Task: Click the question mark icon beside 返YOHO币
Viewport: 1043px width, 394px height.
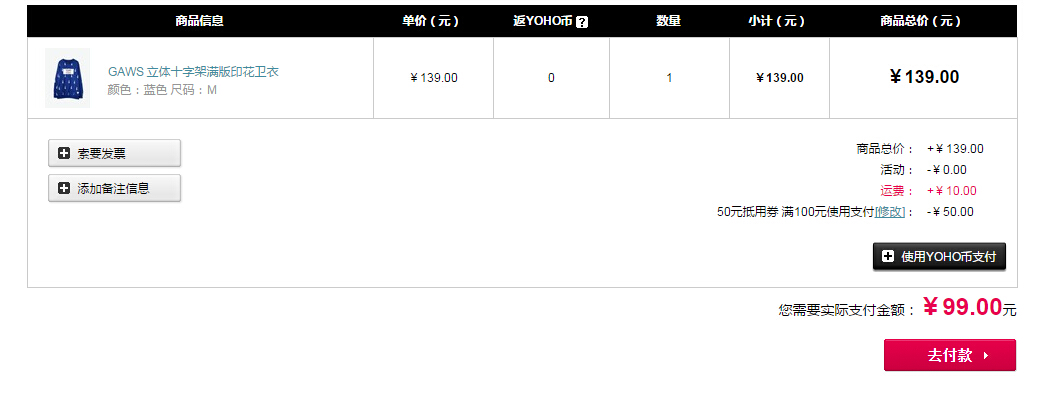Action: (x=582, y=22)
